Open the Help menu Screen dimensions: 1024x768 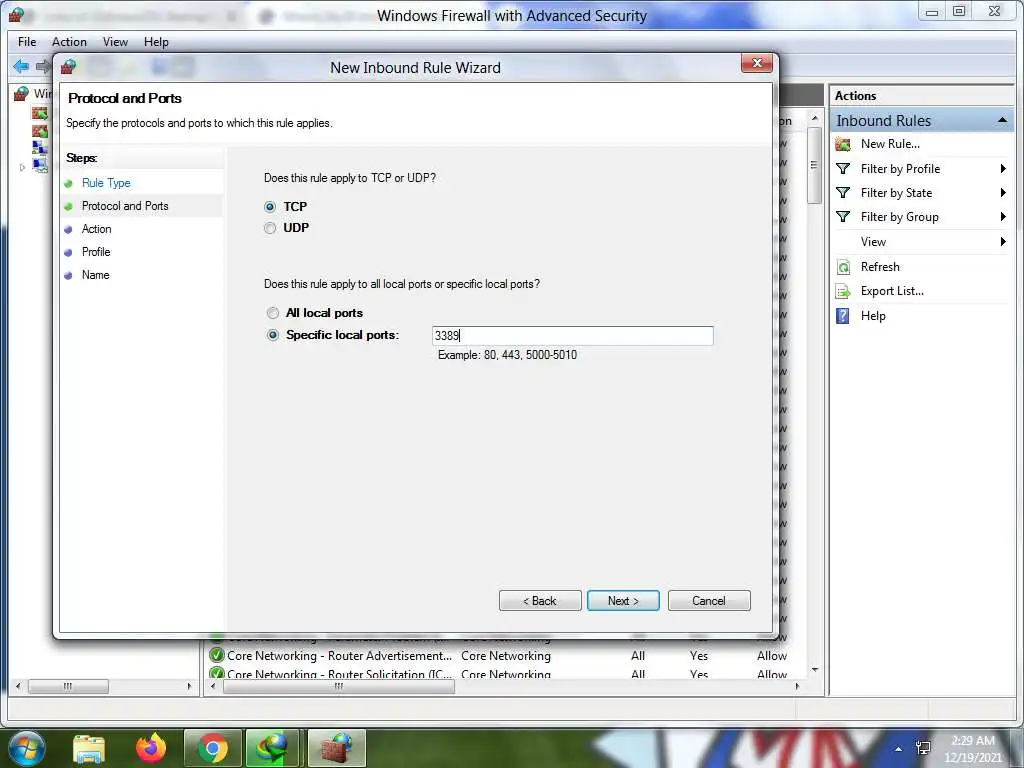coord(156,42)
